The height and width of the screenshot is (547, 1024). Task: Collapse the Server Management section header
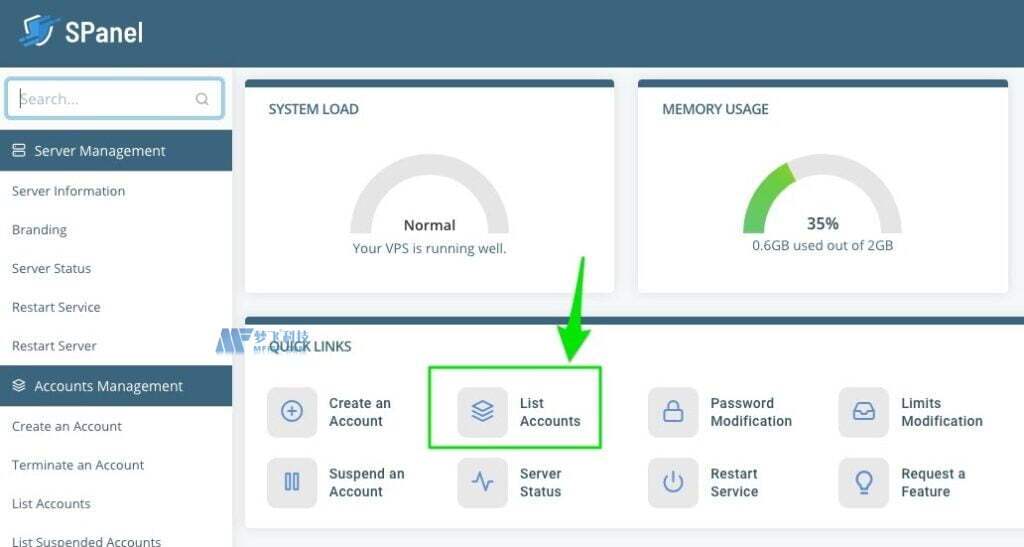point(116,151)
